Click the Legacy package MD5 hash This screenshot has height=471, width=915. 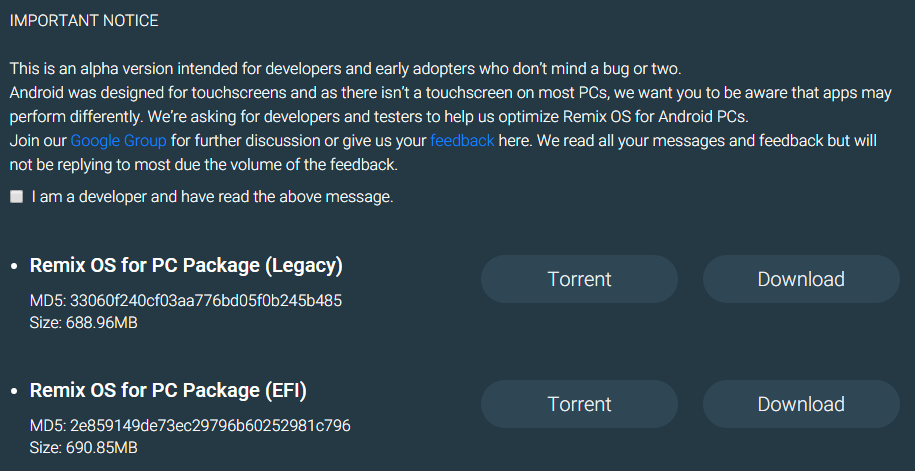(187, 300)
